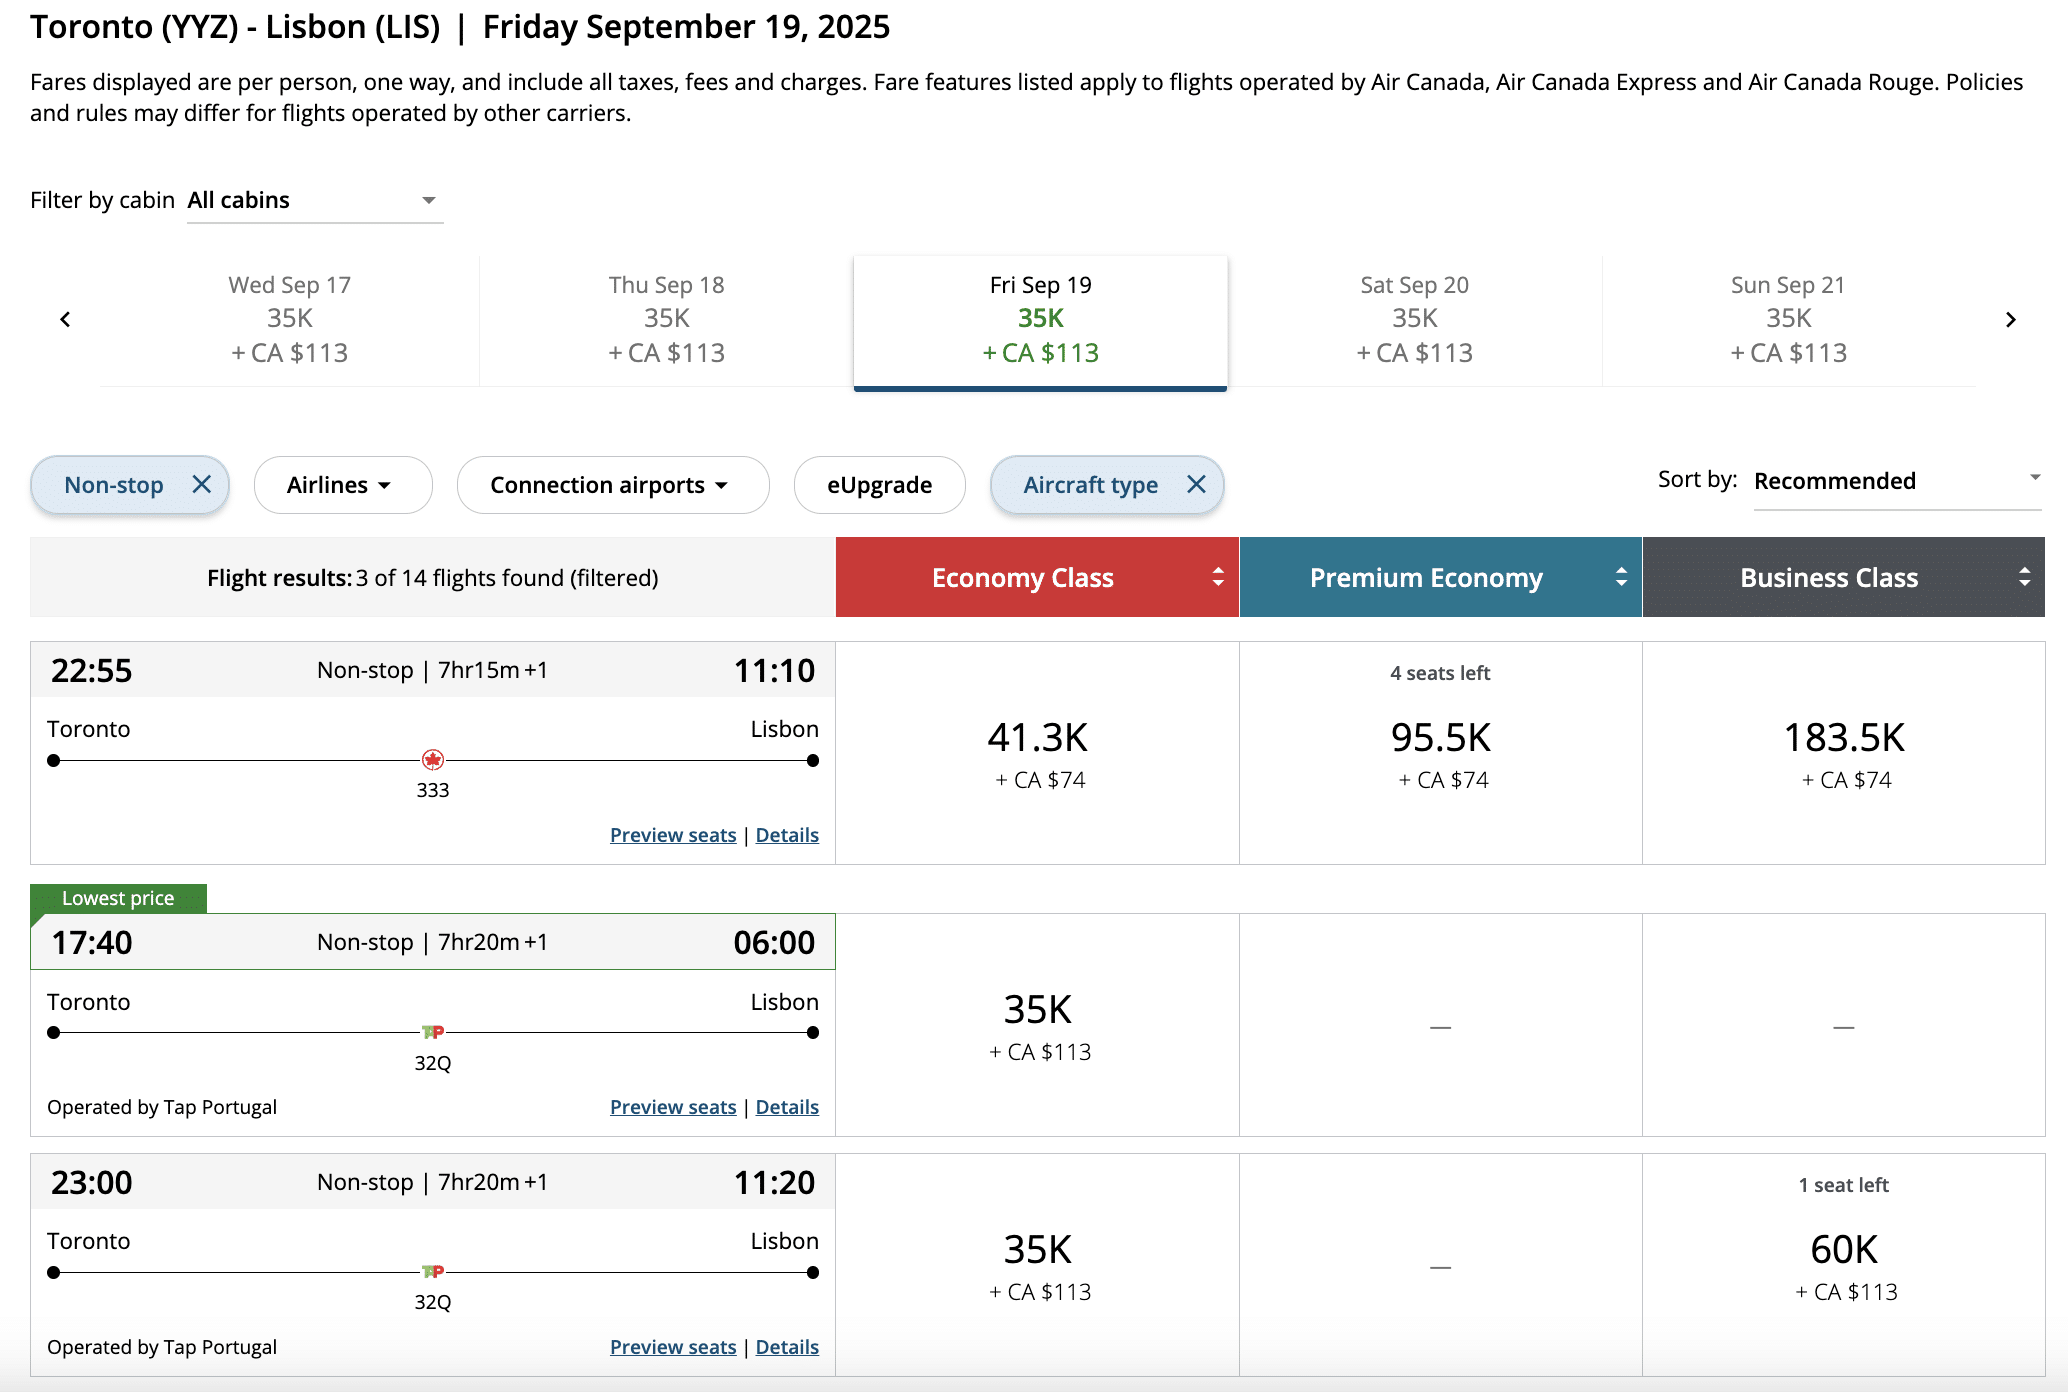The width and height of the screenshot is (2068, 1392).
Task: Remove the Non-stop filter via X icon
Action: 202,485
